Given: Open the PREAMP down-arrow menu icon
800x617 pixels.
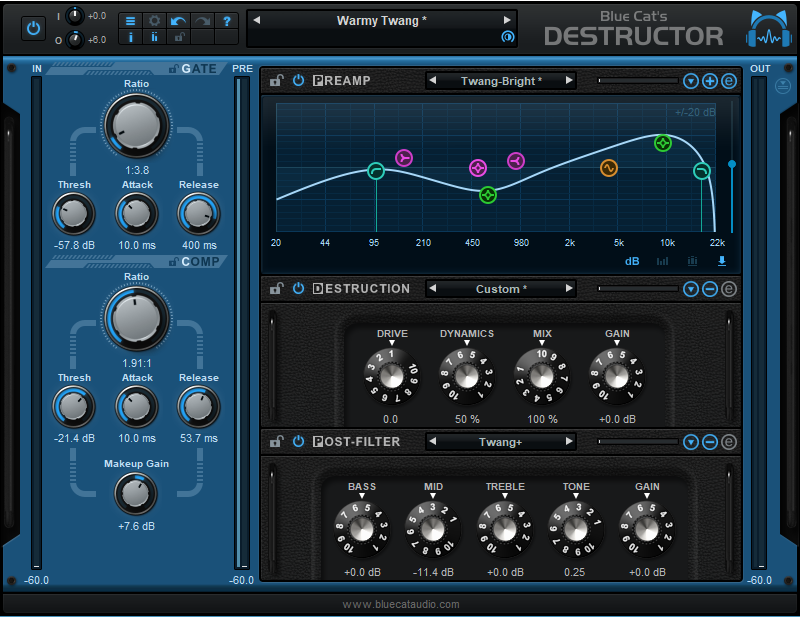Looking at the screenshot, I should (691, 81).
